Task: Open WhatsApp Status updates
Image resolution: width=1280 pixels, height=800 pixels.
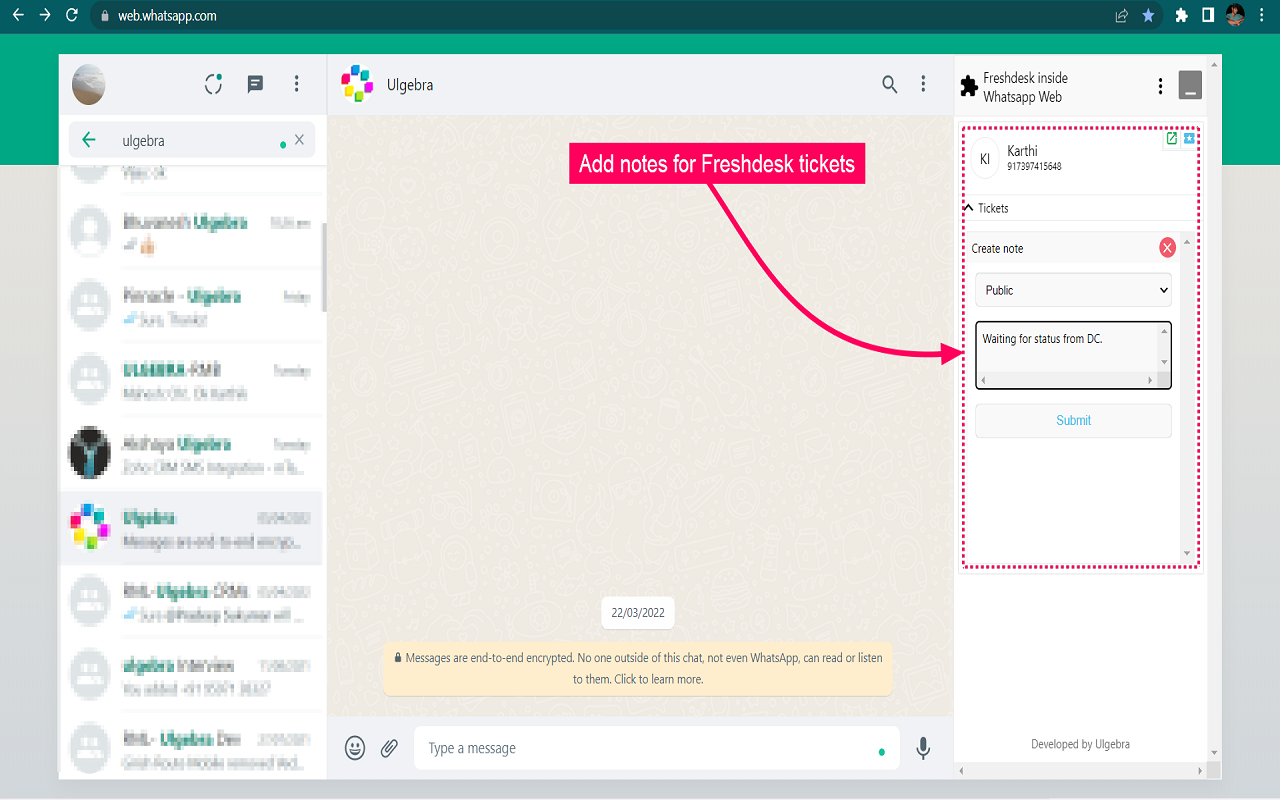Action: 213,84
